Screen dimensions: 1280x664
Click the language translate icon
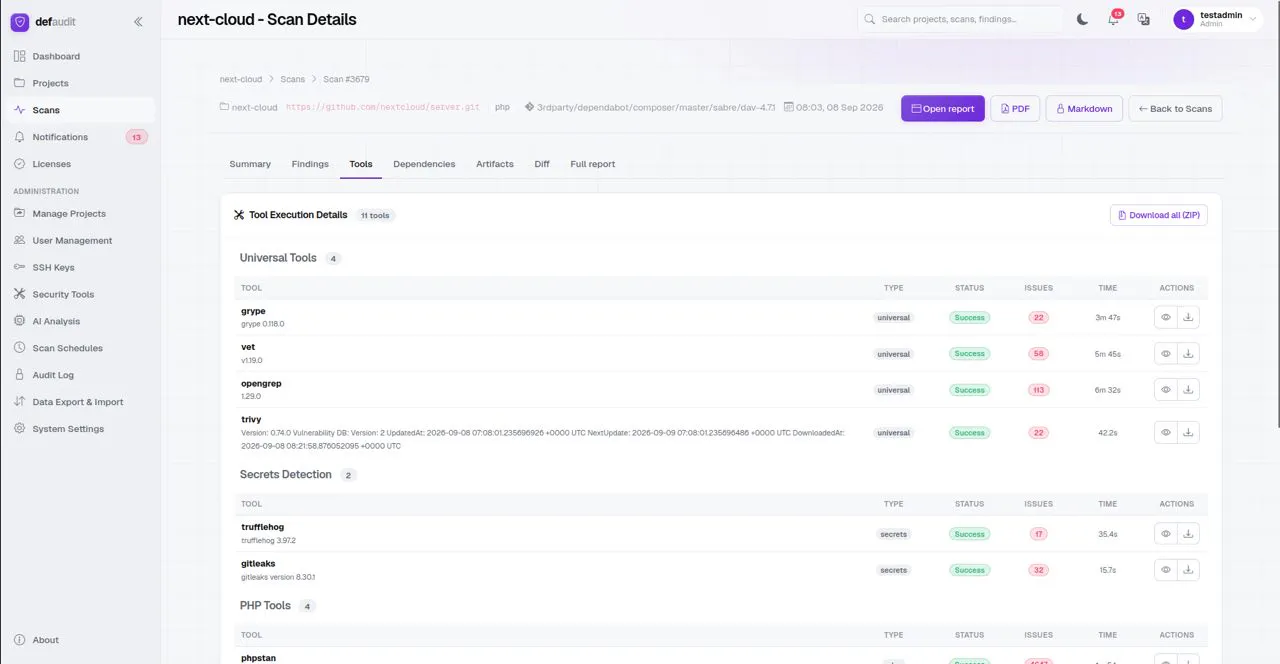tap(1143, 19)
